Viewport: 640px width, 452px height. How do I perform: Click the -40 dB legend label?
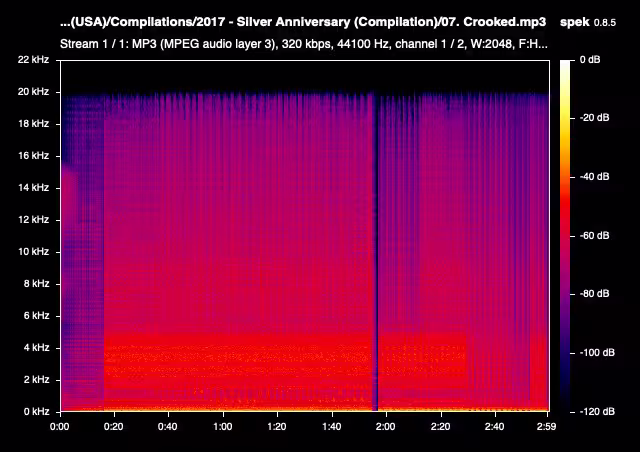[594, 177]
